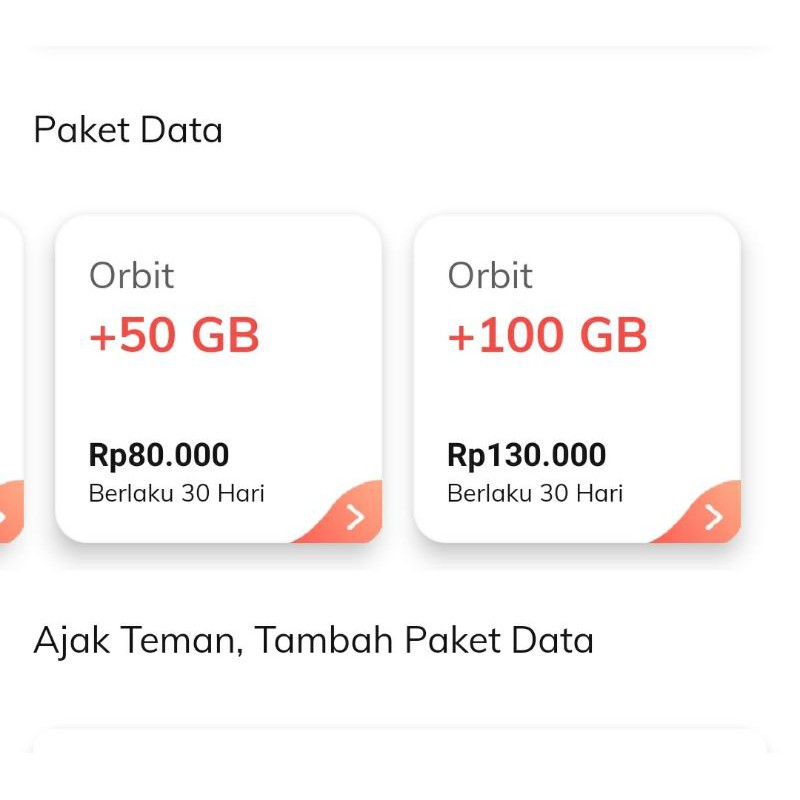Select the red +50 GB quota text
800x800 pixels.
pyautogui.click(x=174, y=336)
